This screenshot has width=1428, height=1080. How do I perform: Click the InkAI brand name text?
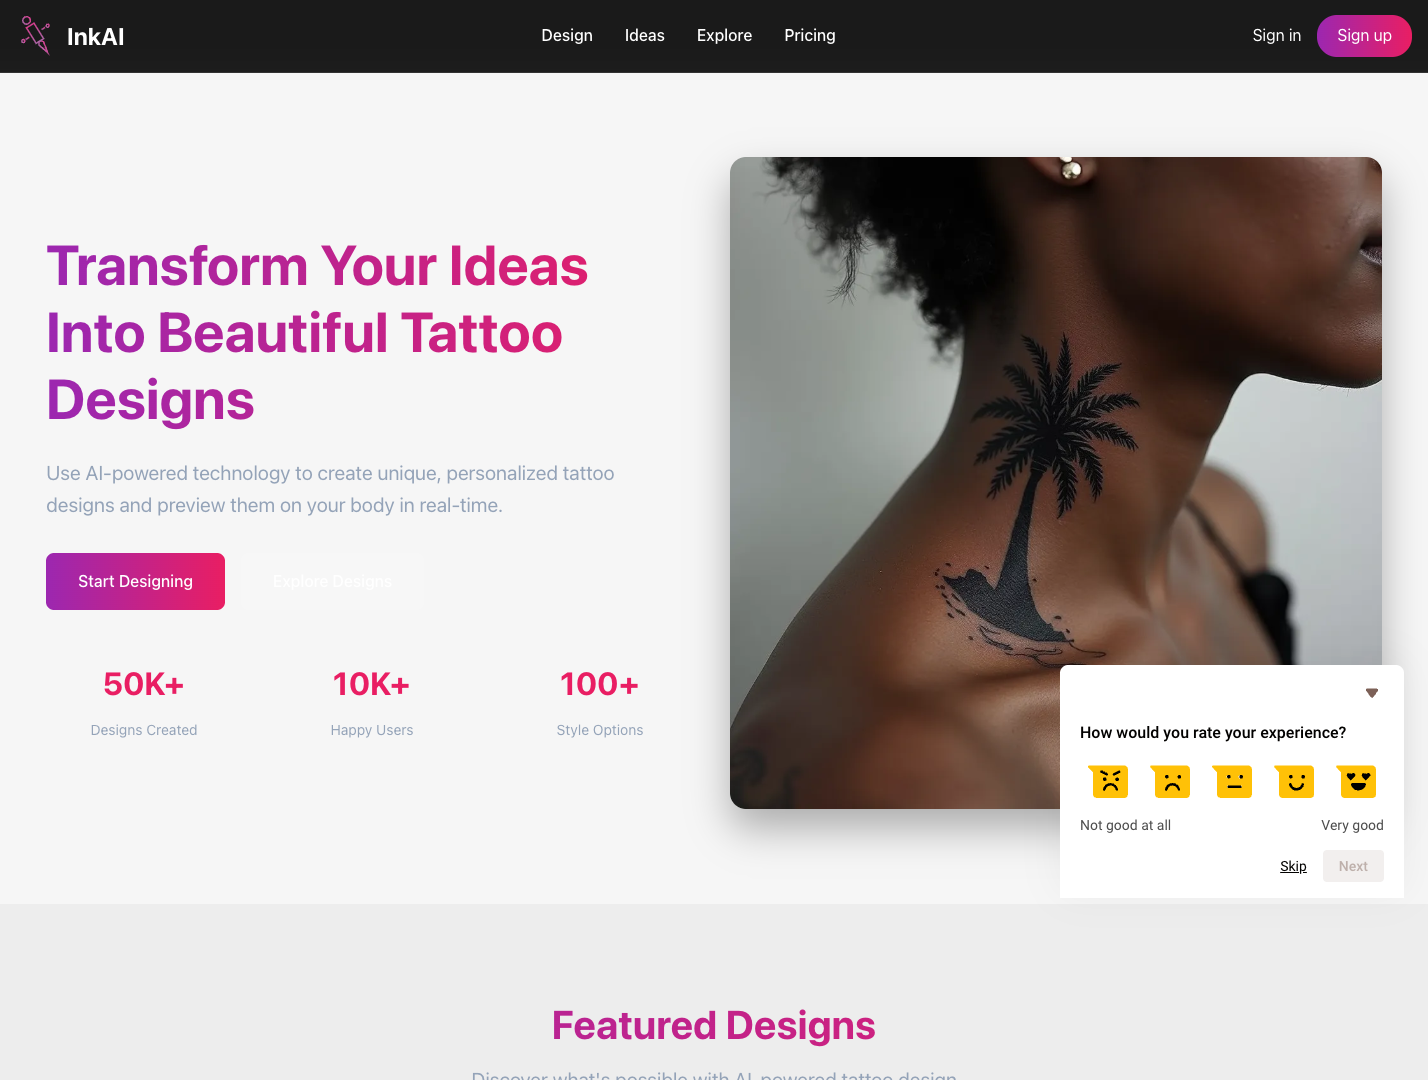pos(96,37)
